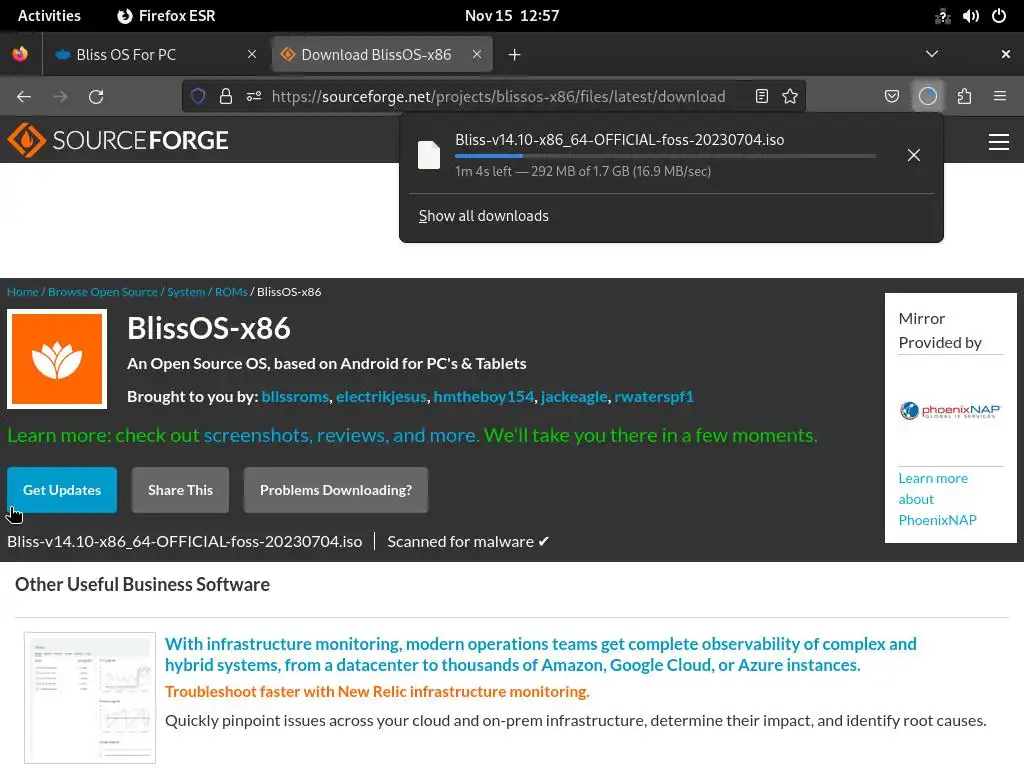Cancel the Bliss ISO download
The width and height of the screenshot is (1024, 768).
click(x=914, y=155)
